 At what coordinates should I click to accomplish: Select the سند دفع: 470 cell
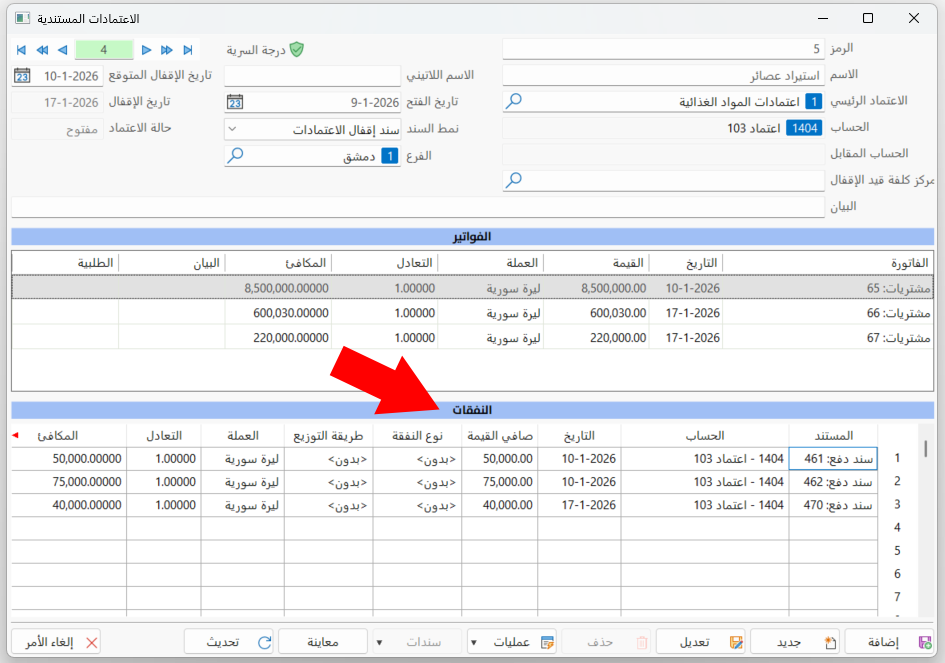(x=833, y=505)
